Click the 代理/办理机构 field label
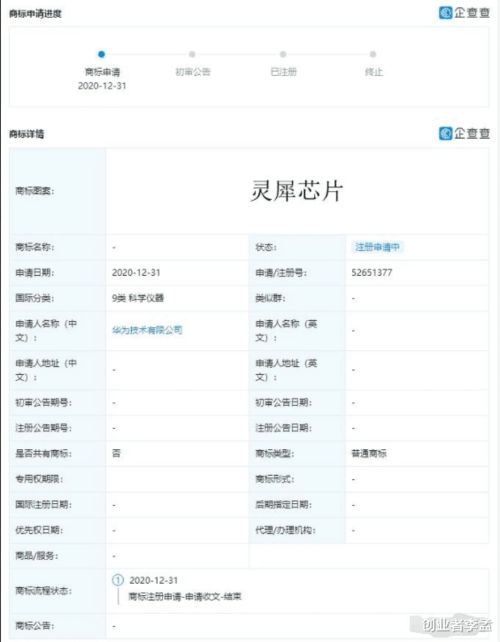Viewport: 500px width, 642px height. pos(285,530)
